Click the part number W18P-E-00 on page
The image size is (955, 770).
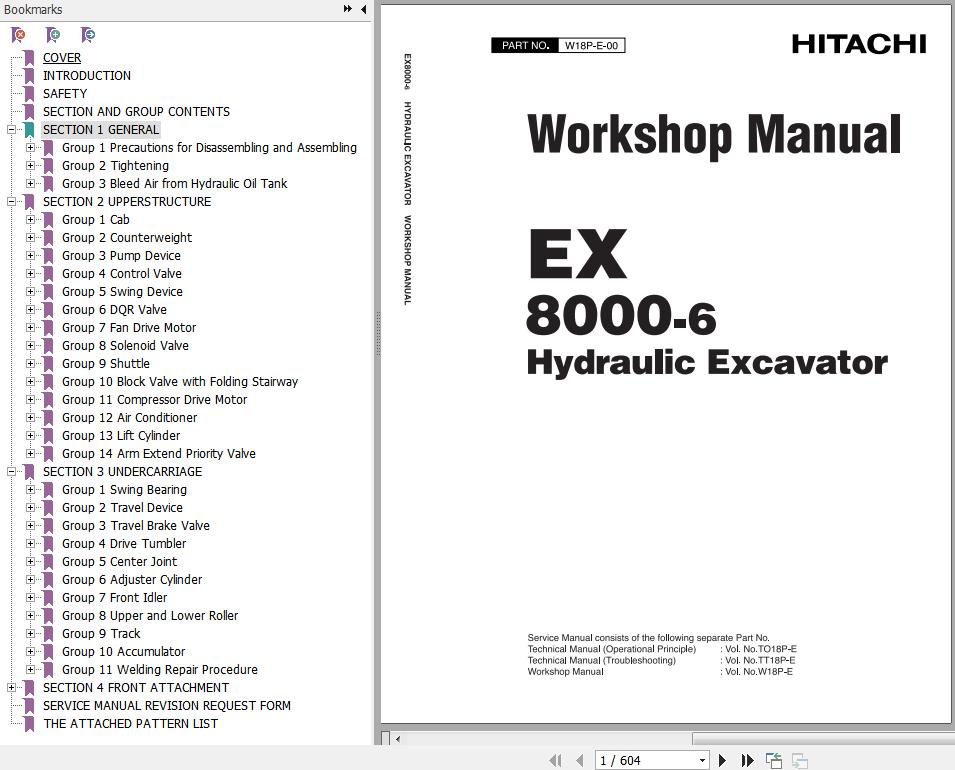(x=591, y=46)
